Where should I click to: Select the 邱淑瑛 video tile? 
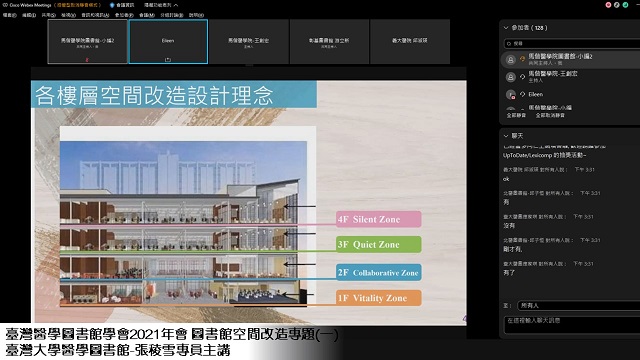[410, 42]
